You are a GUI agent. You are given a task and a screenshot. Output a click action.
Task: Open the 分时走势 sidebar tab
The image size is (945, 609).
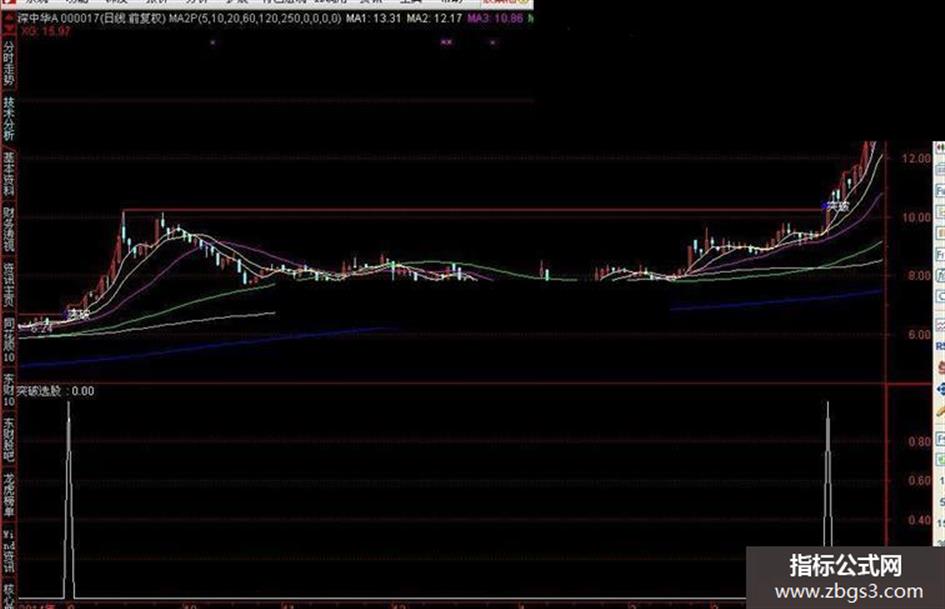8,63
